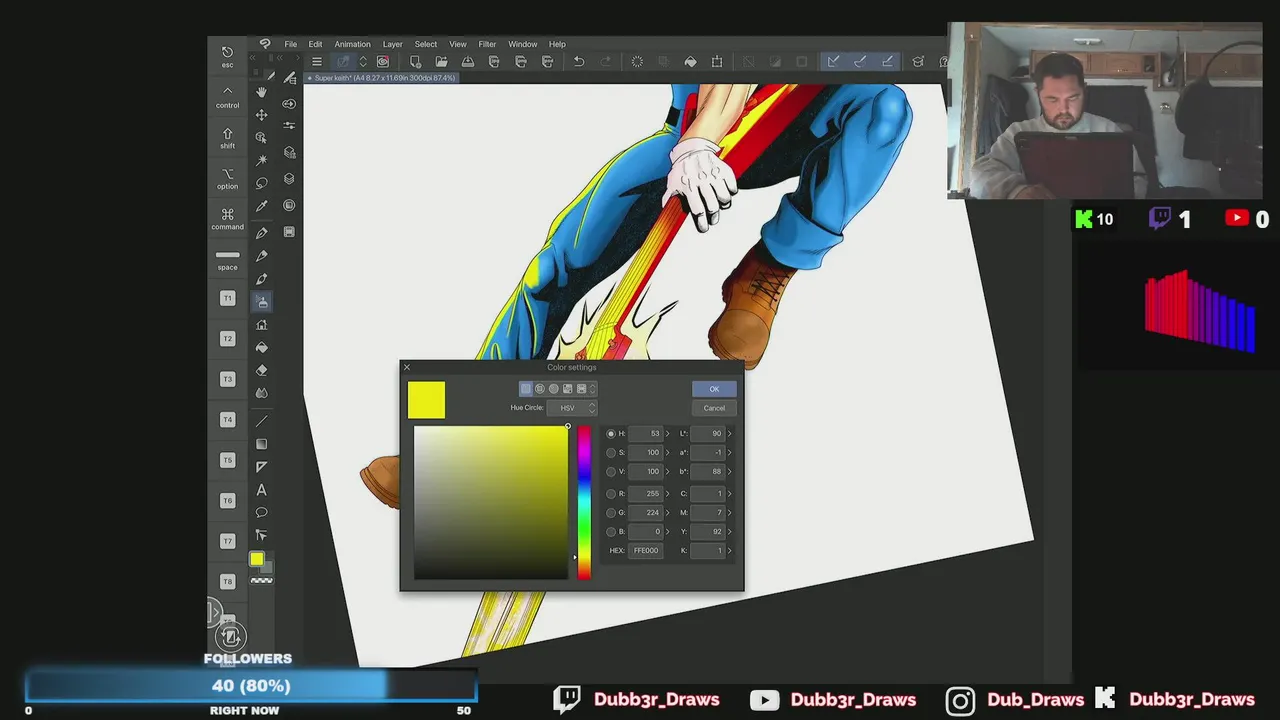Tap the shift edge keyboard button

tap(228, 138)
